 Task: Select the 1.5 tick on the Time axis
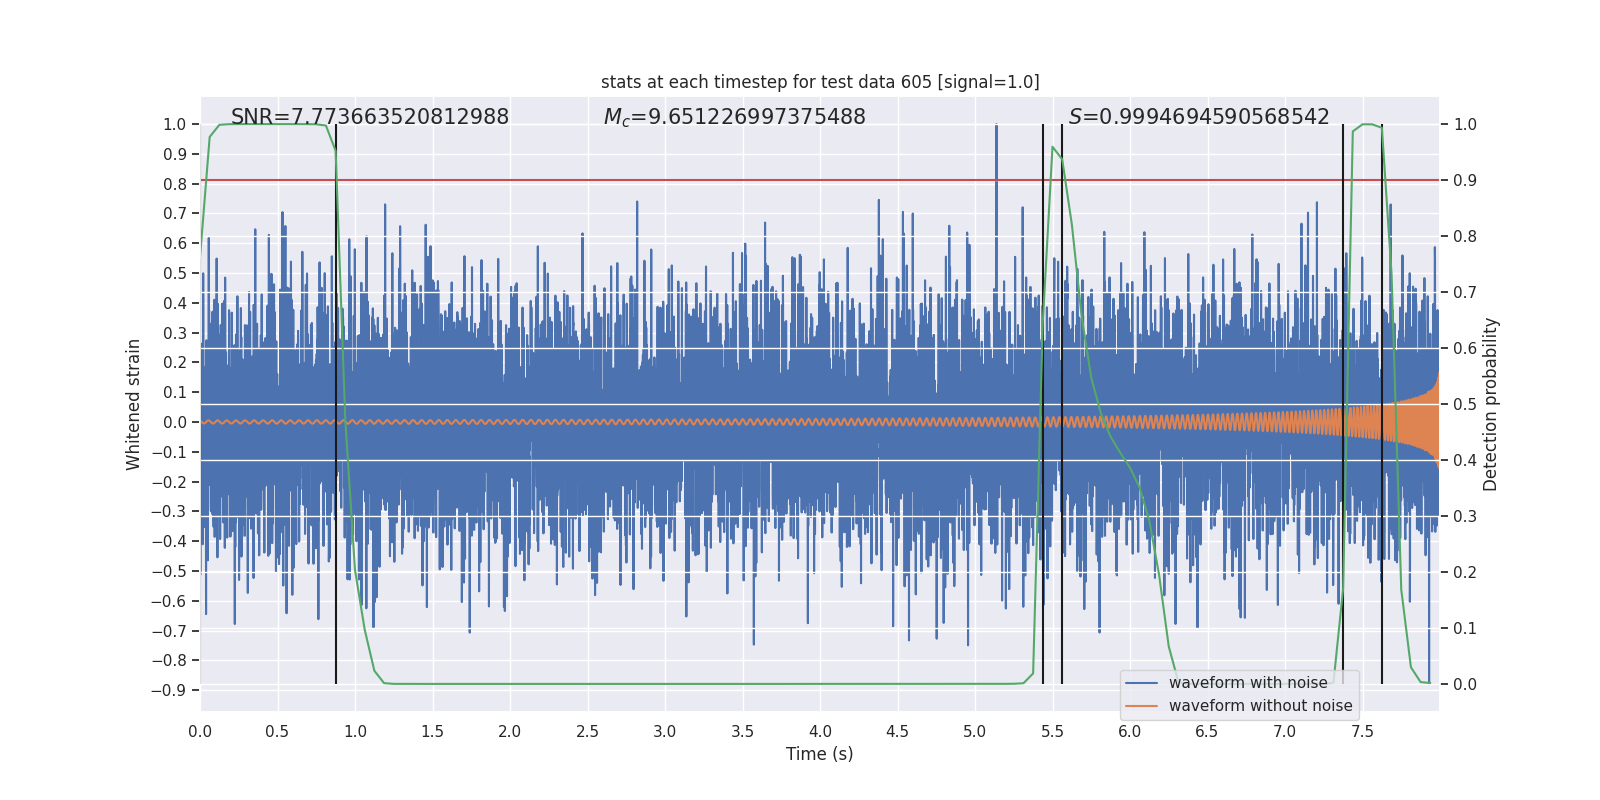(432, 731)
